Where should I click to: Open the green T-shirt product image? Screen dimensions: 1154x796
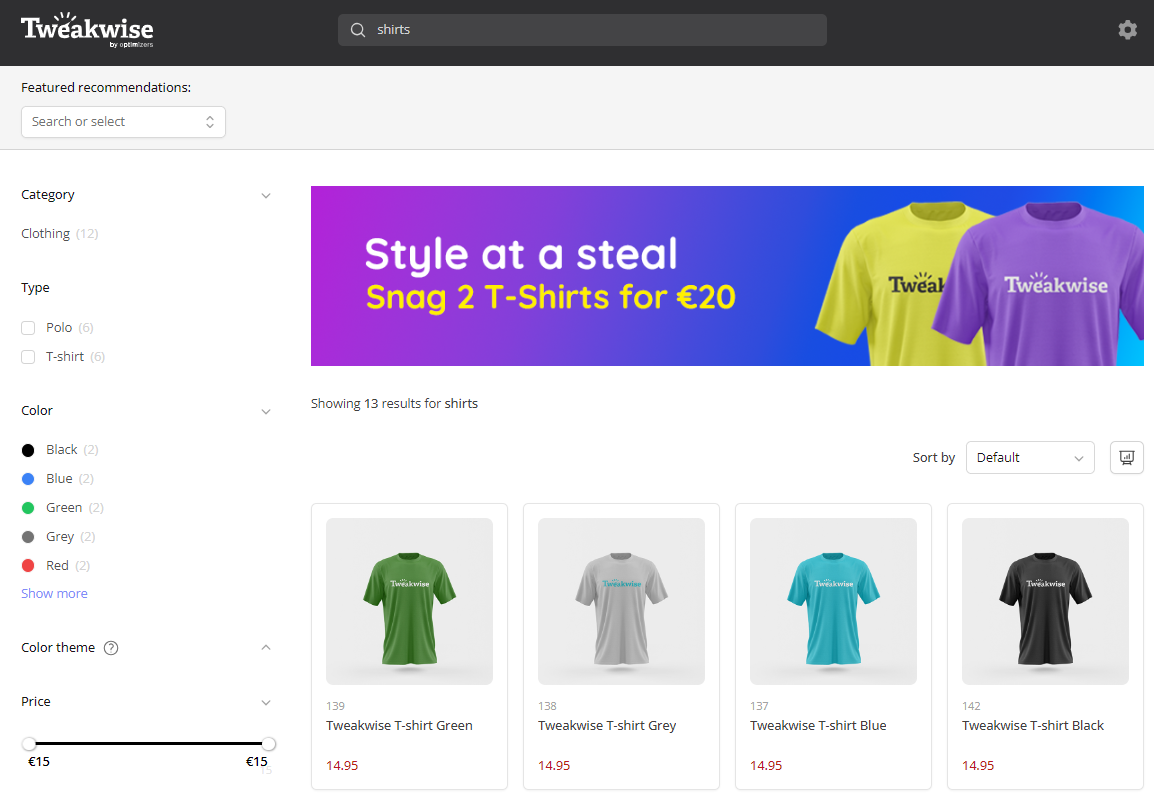click(409, 601)
